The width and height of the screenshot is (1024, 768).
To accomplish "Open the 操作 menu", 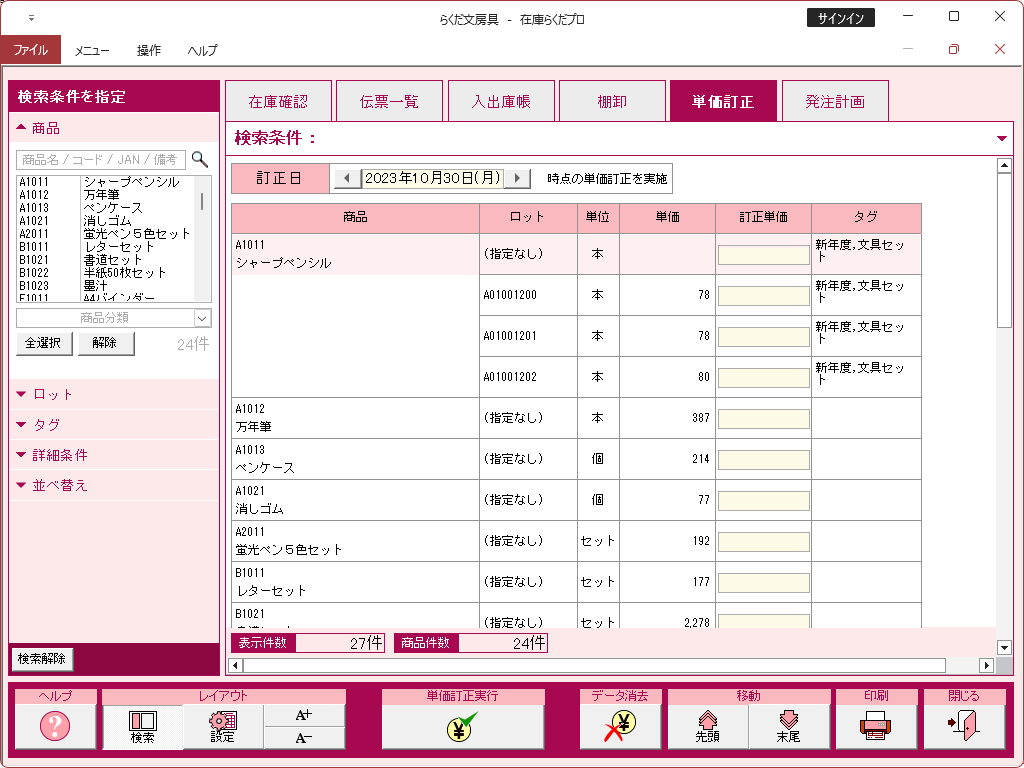I will coord(149,50).
